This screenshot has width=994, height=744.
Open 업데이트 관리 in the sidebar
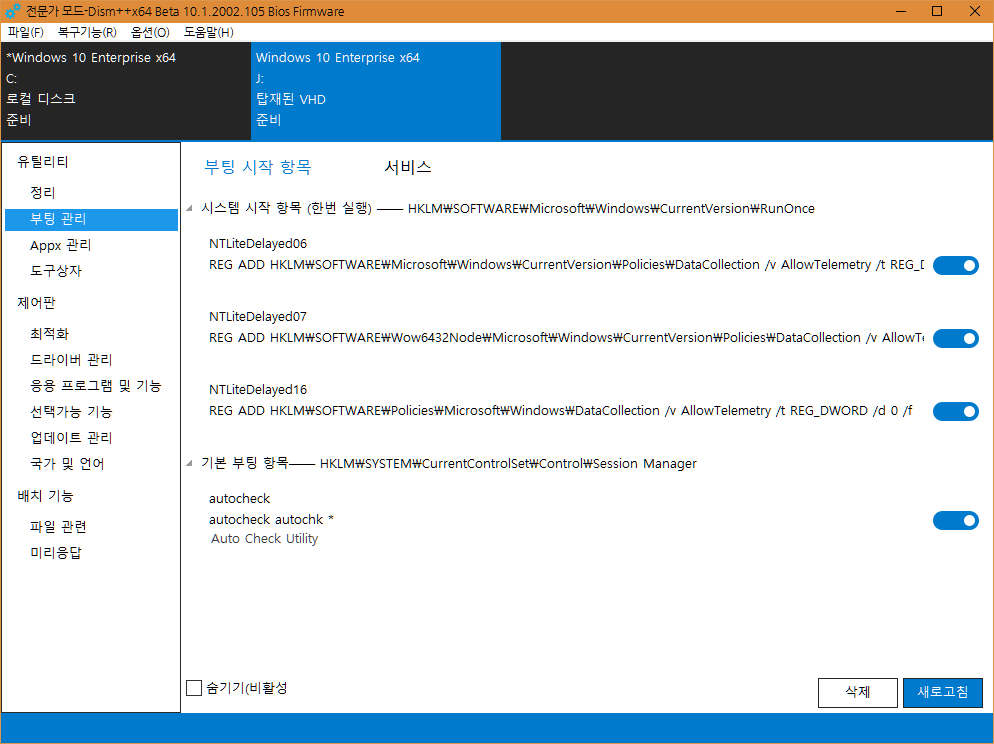91,438
